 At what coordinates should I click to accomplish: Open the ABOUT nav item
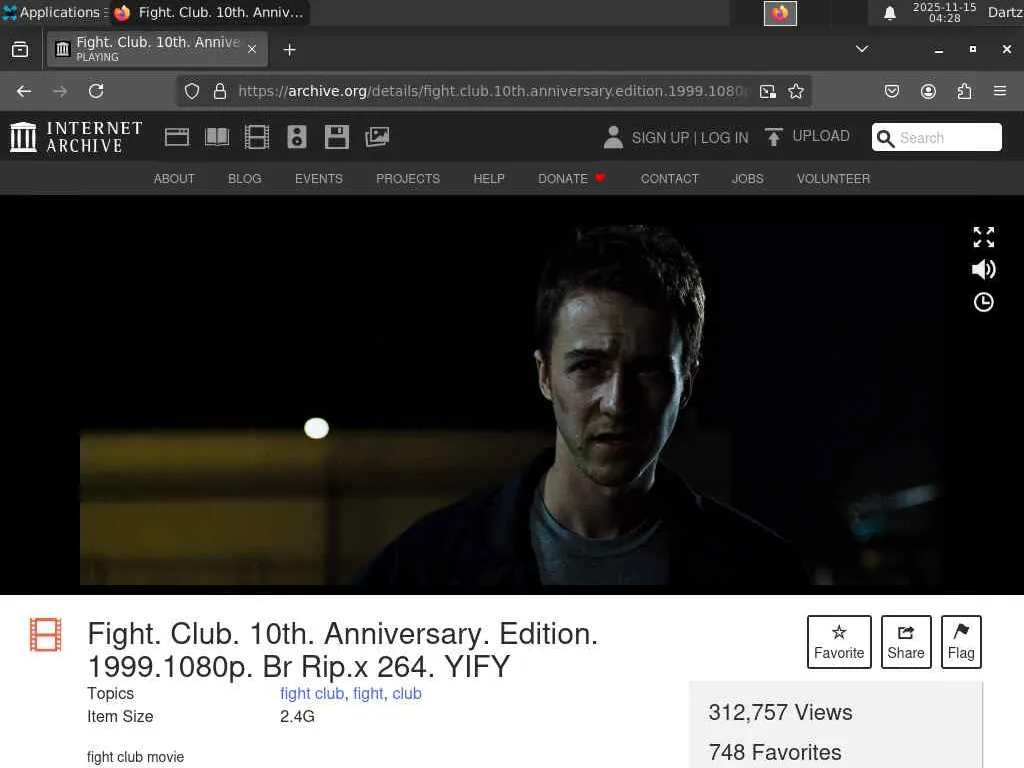coord(174,179)
